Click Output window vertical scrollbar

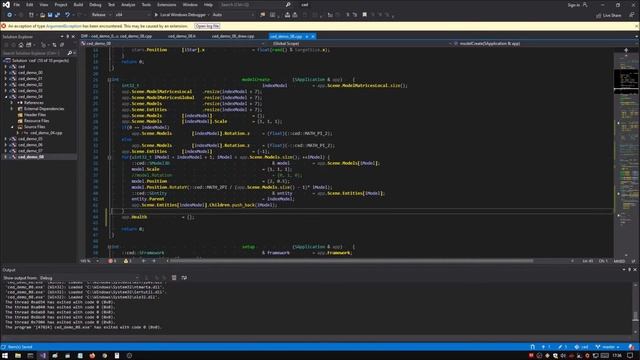(x=636, y=308)
